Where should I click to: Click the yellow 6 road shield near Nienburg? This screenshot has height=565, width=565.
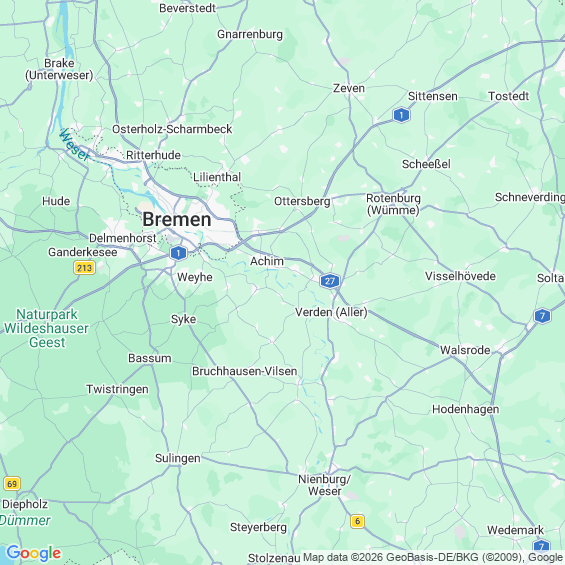[x=357, y=521]
